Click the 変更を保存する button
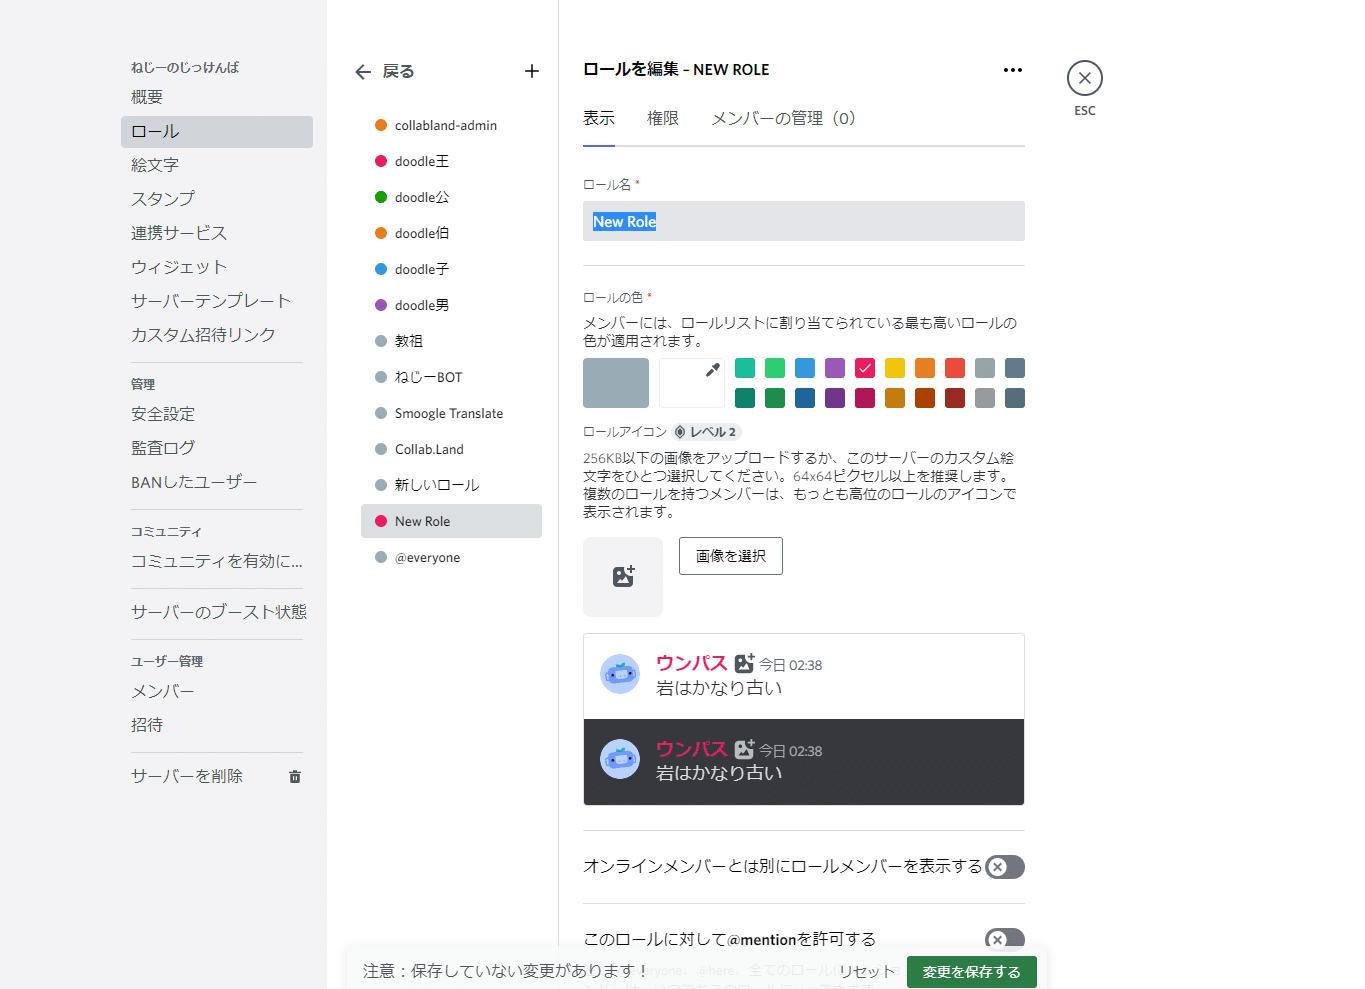The image size is (1365, 989). point(970,971)
